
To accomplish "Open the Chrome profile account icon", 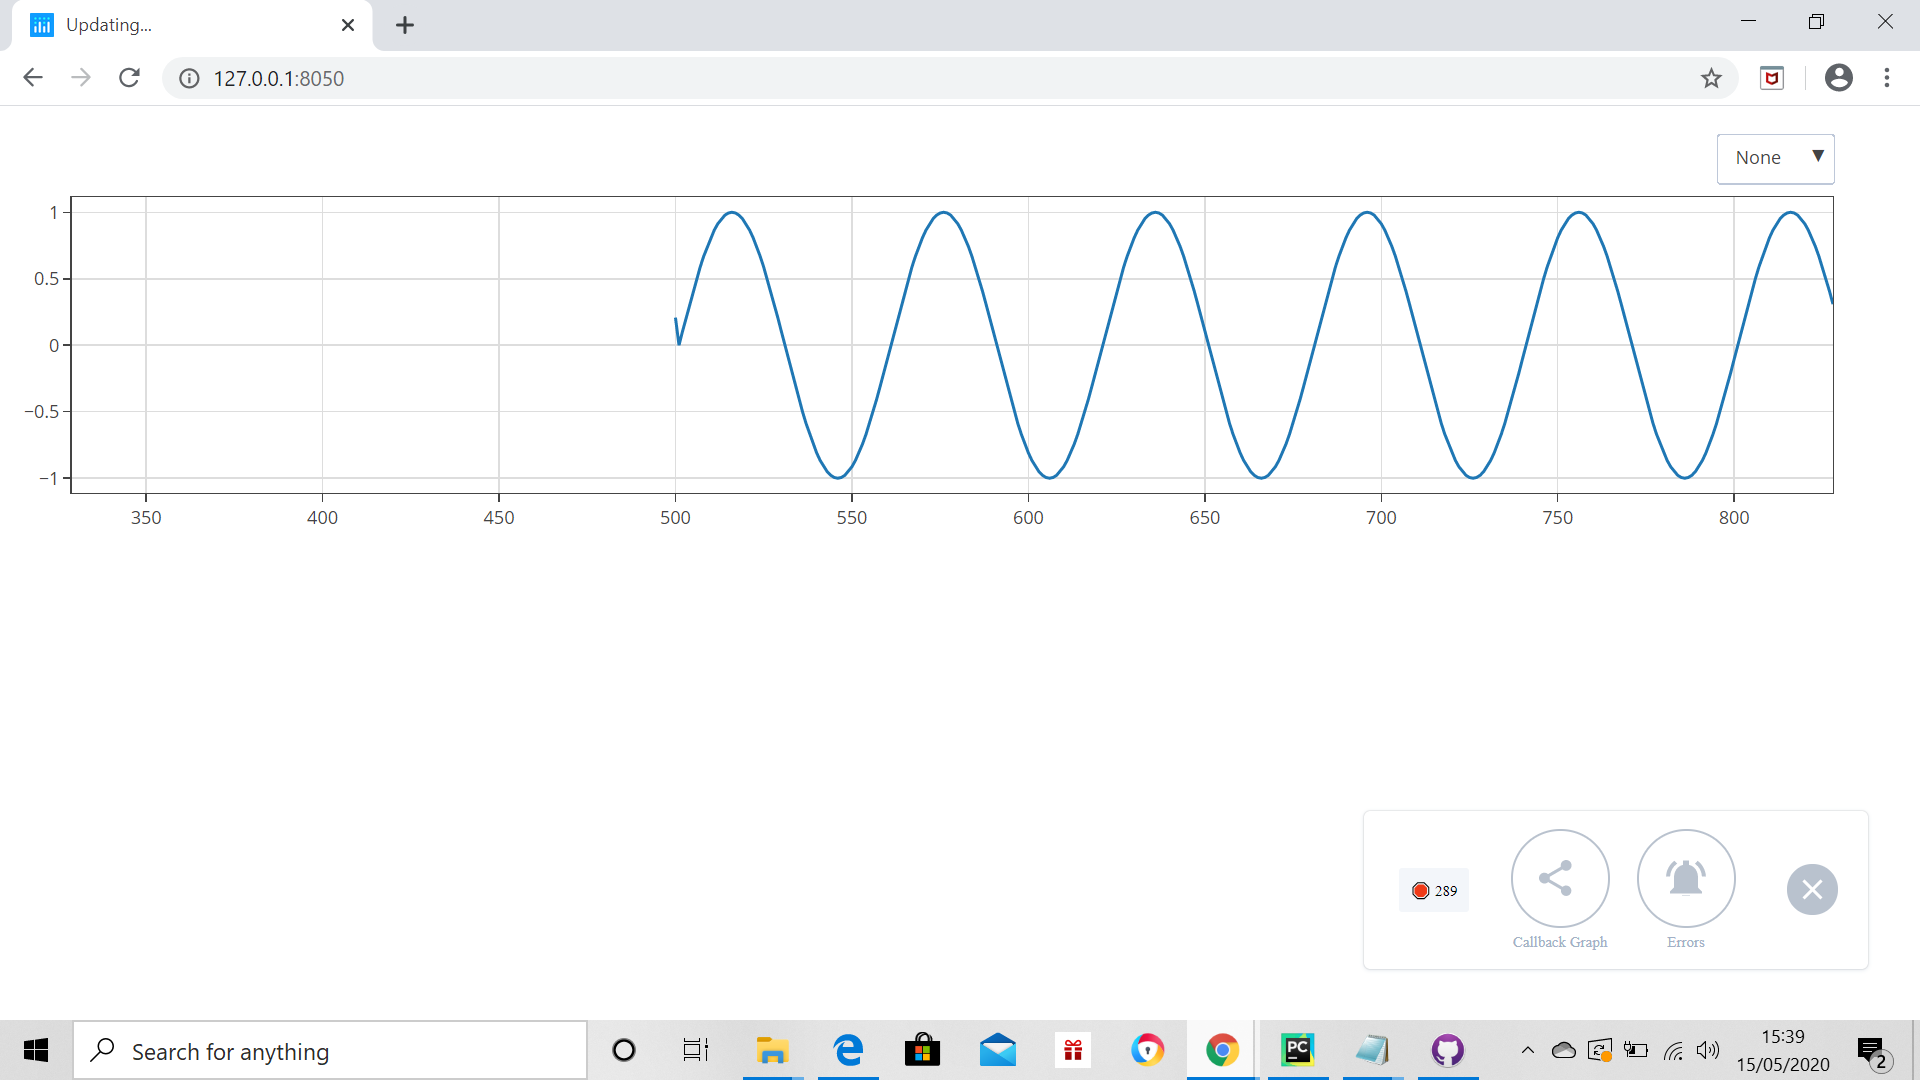I will pos(1838,78).
